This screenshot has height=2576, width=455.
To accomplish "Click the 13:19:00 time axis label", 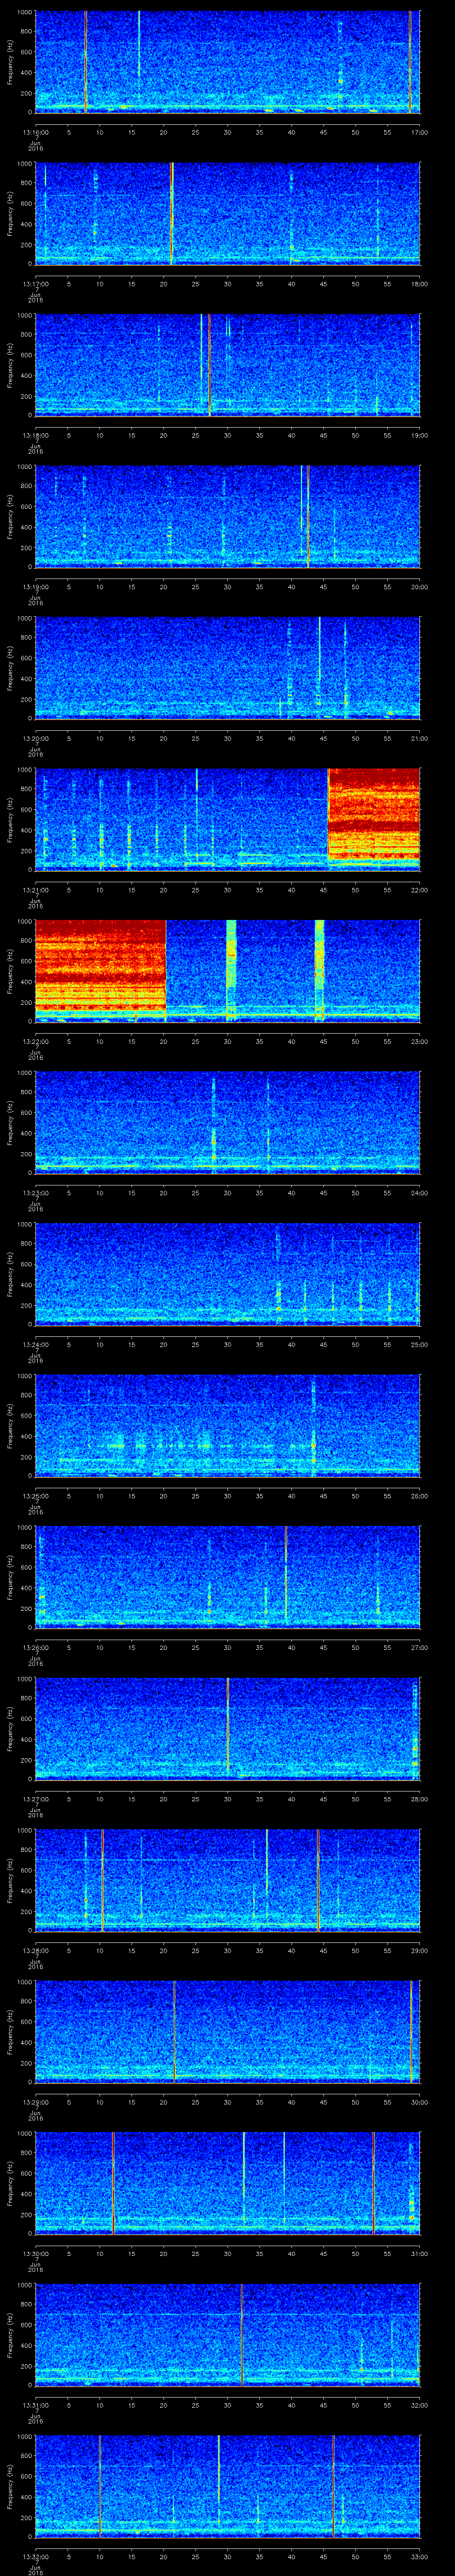I will pyautogui.click(x=36, y=586).
